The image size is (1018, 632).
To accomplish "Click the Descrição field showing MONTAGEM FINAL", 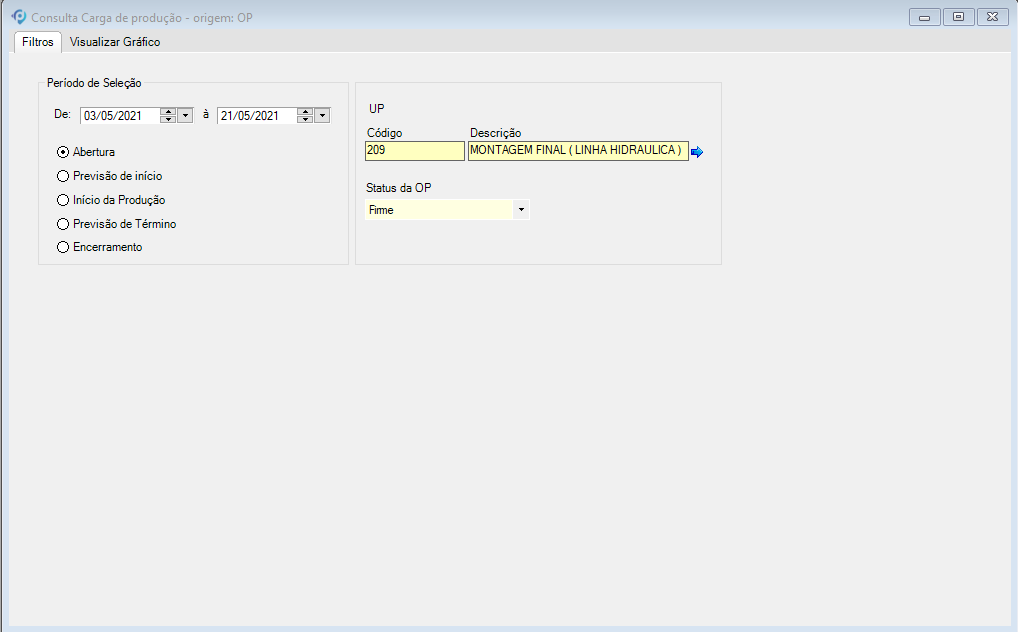I will tap(577, 151).
